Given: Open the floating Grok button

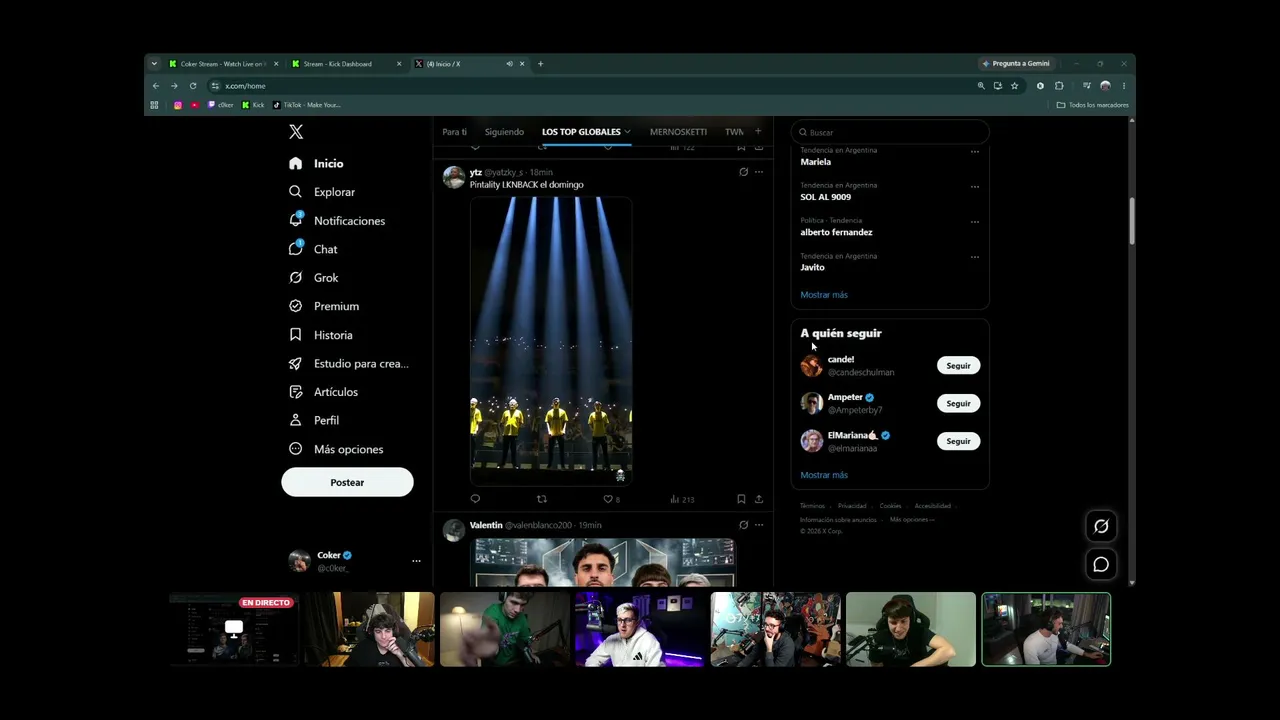Looking at the screenshot, I should tap(1101, 526).
